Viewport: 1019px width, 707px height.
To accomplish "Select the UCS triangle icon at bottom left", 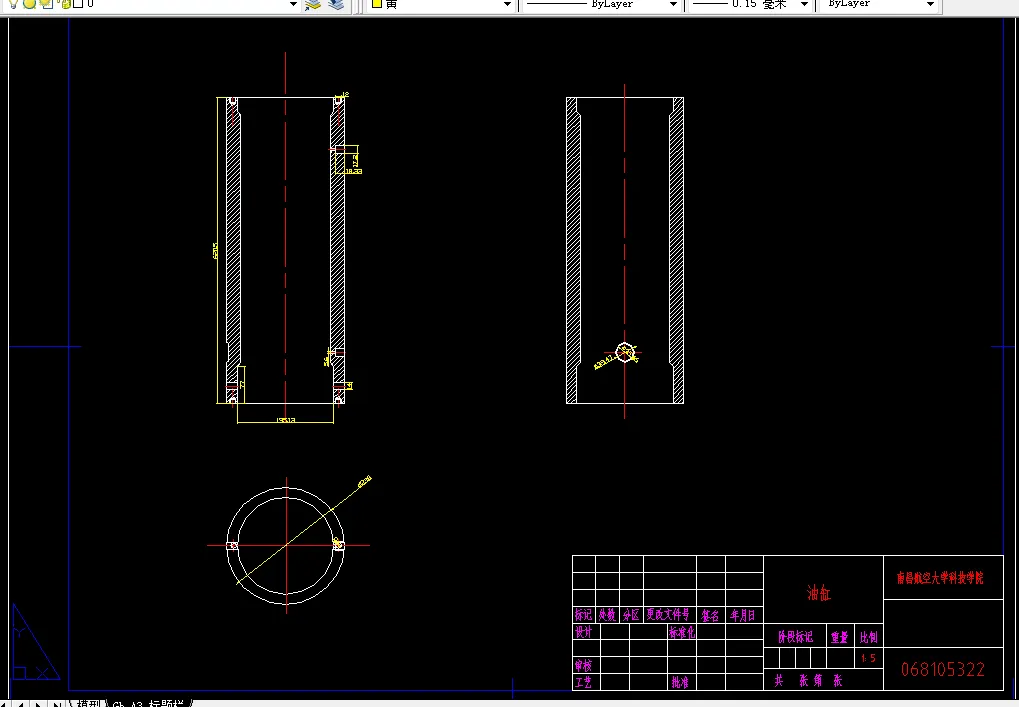I will (x=34, y=643).
